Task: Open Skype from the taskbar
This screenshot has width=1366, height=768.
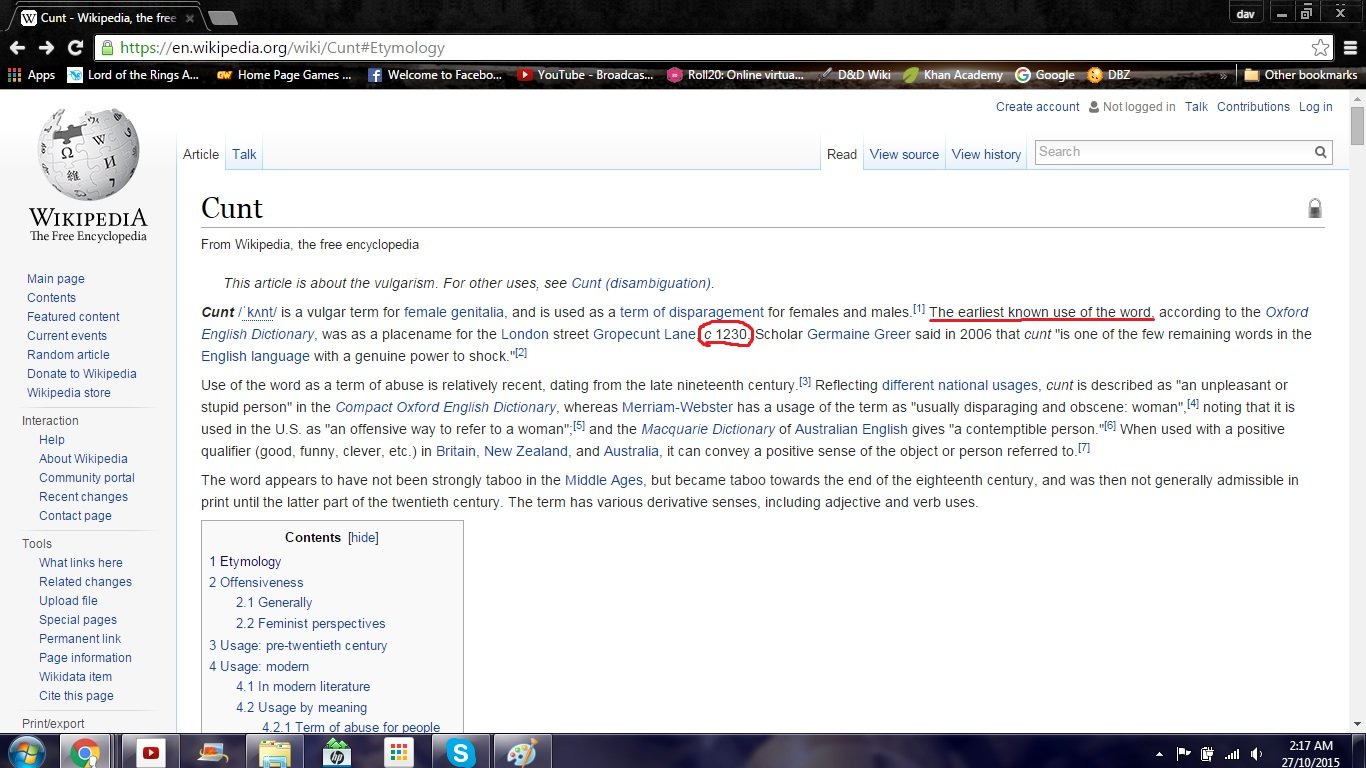Action: (x=461, y=753)
